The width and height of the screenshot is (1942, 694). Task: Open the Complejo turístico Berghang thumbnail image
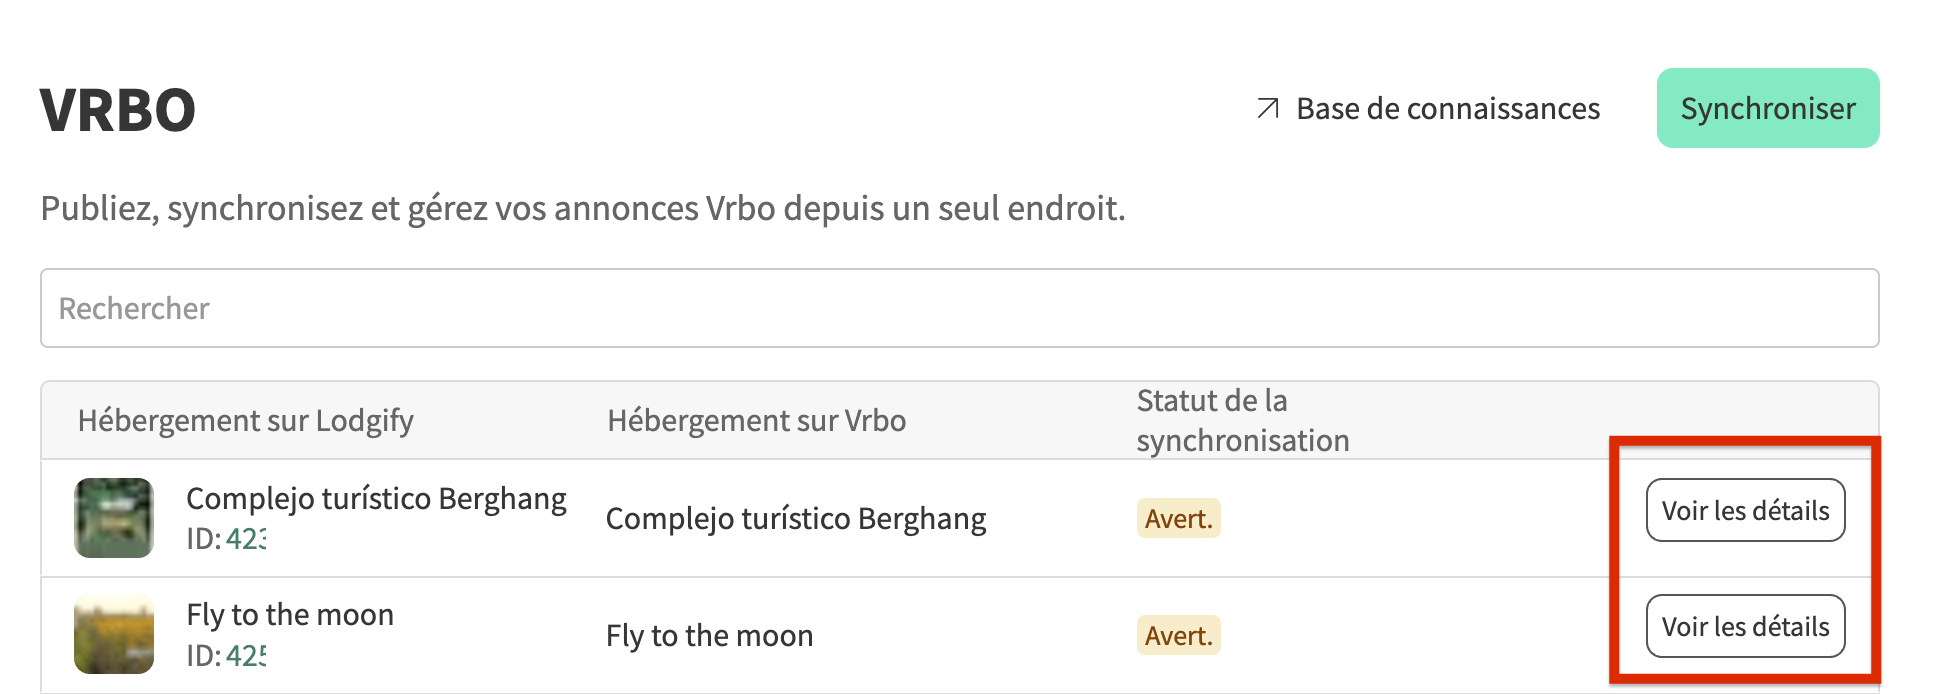(114, 518)
